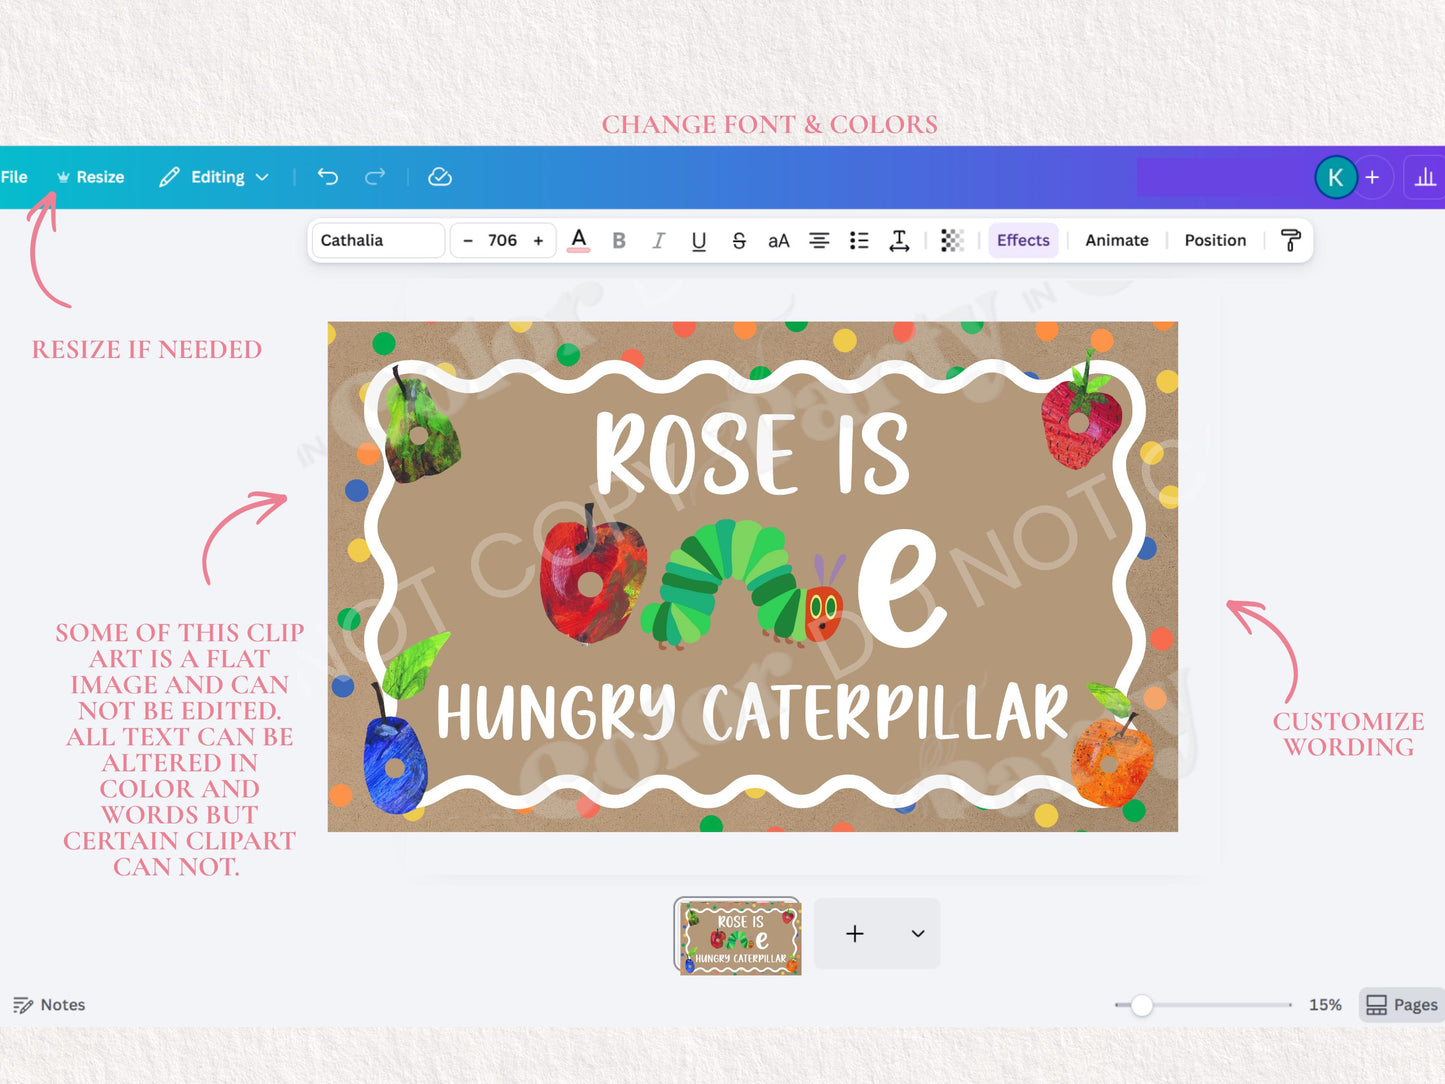Click the cloud save status icon
This screenshot has width=1445, height=1084.
[440, 177]
